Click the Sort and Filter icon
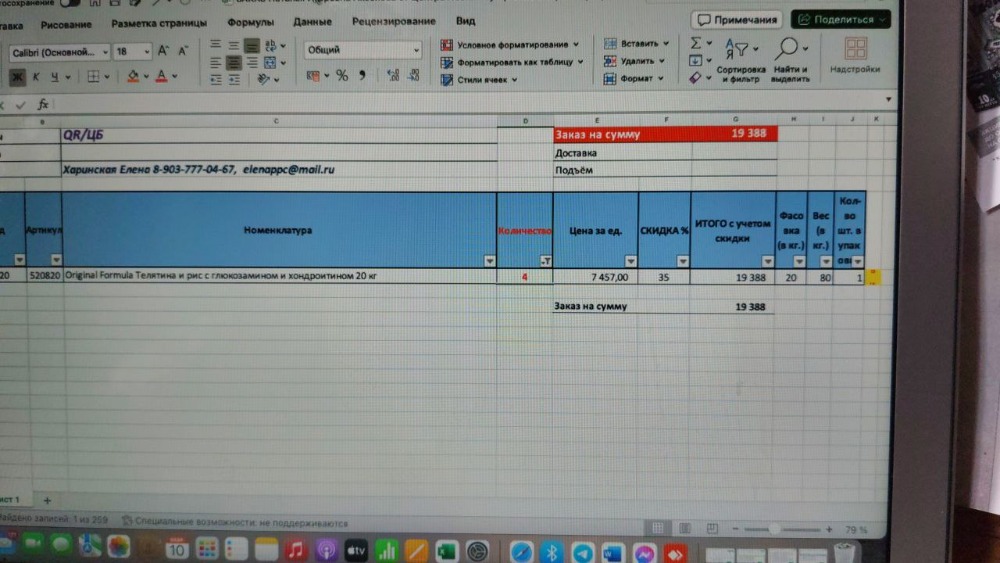The width and height of the screenshot is (1000, 563). pos(740,50)
